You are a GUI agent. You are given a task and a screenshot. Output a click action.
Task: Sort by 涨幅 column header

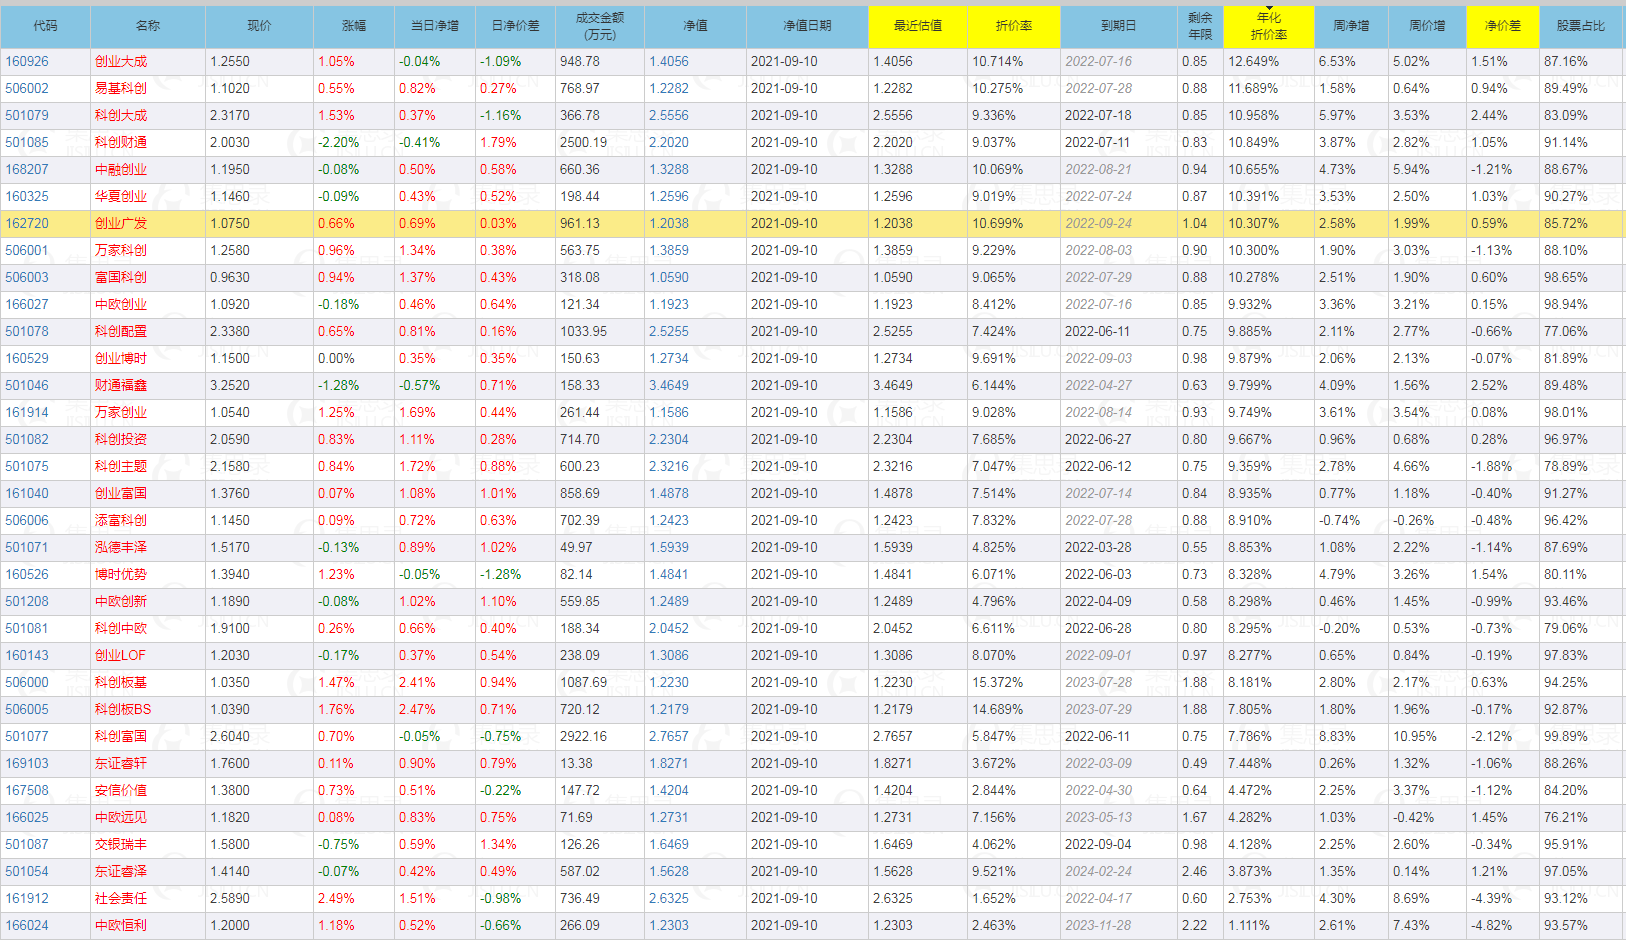pyautogui.click(x=353, y=26)
